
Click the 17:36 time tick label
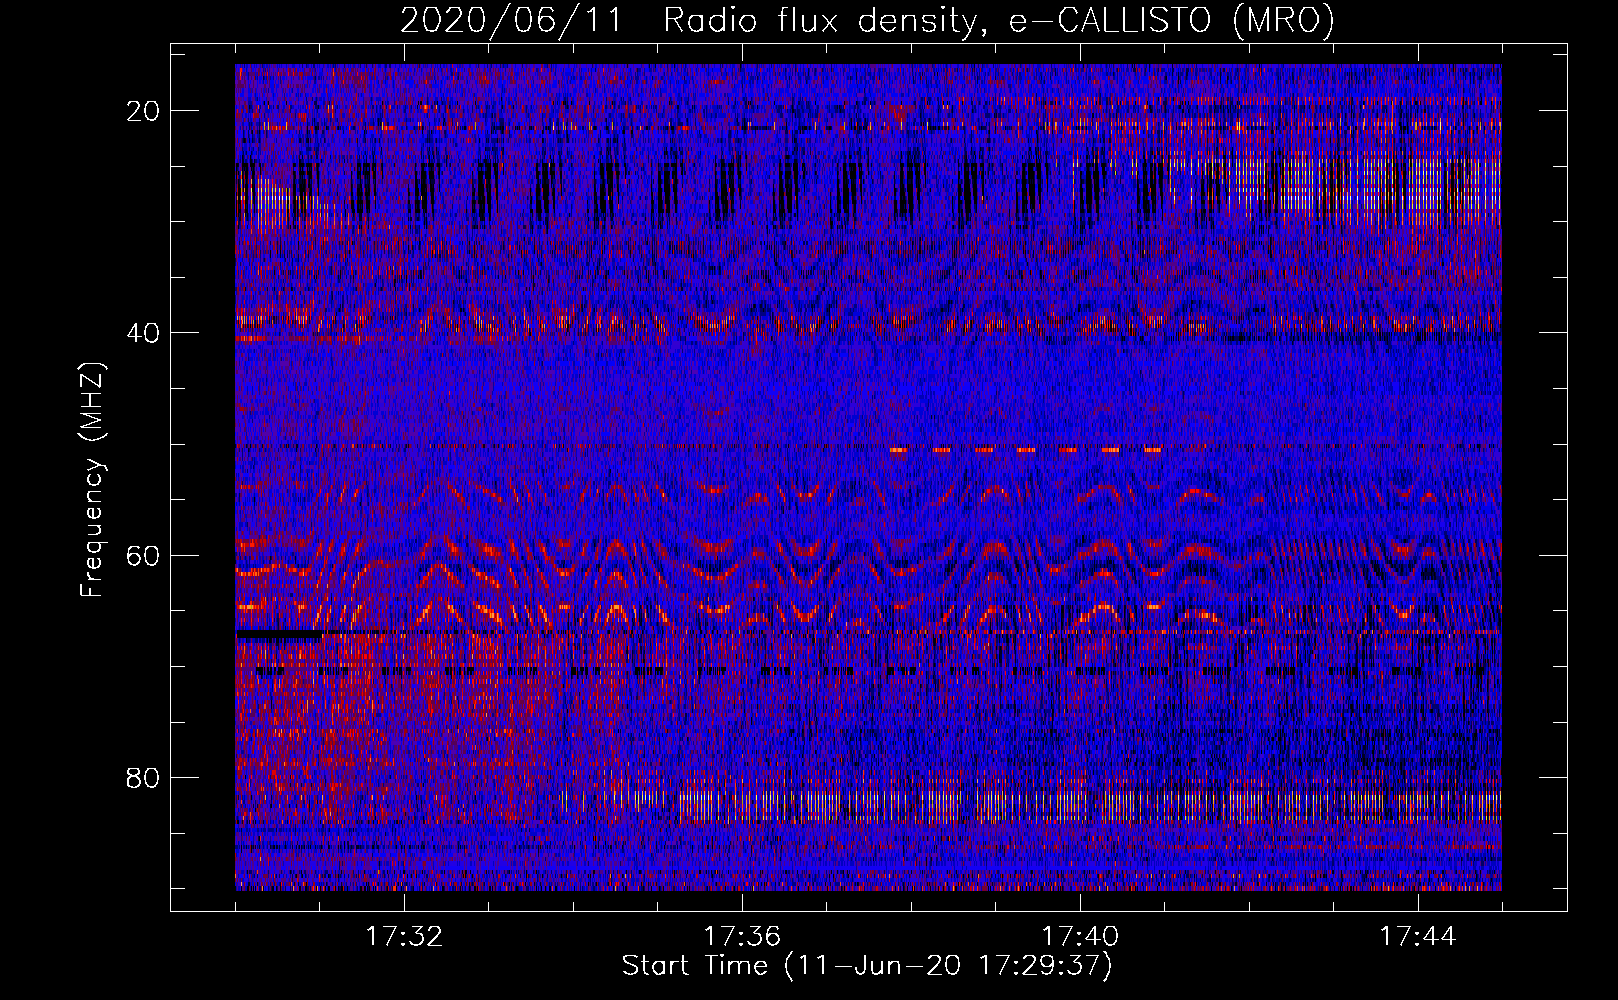742,937
